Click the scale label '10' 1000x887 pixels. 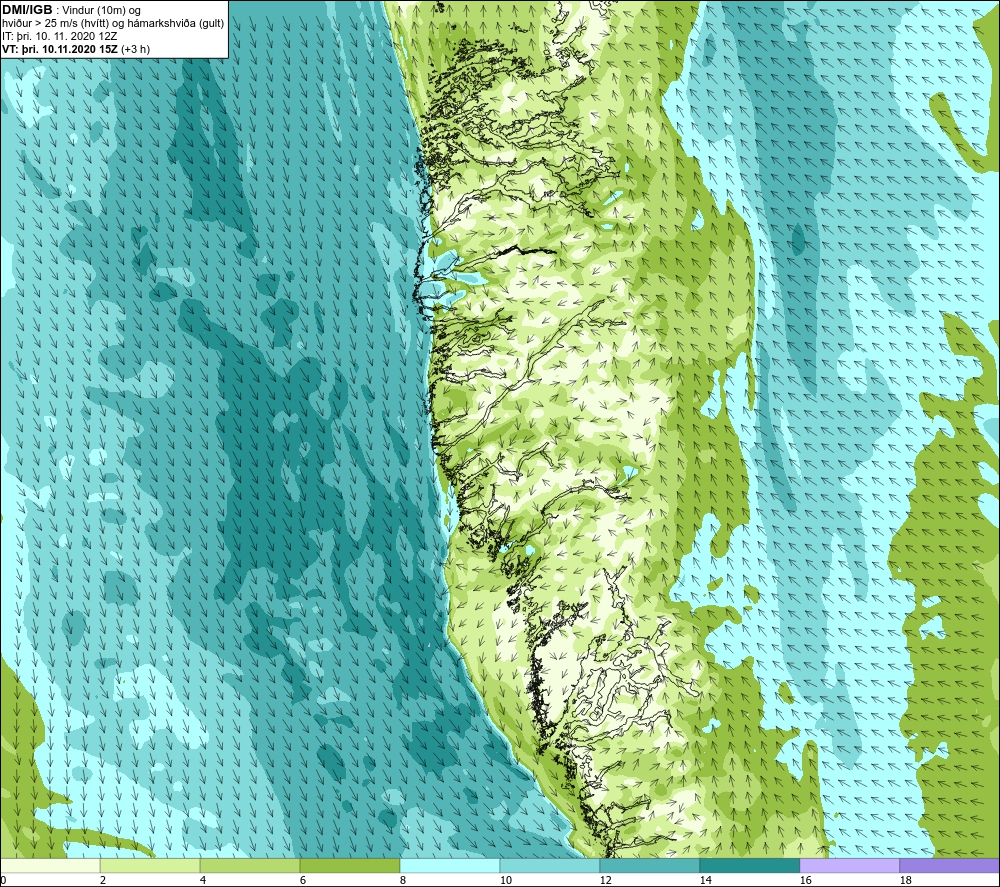(506, 881)
